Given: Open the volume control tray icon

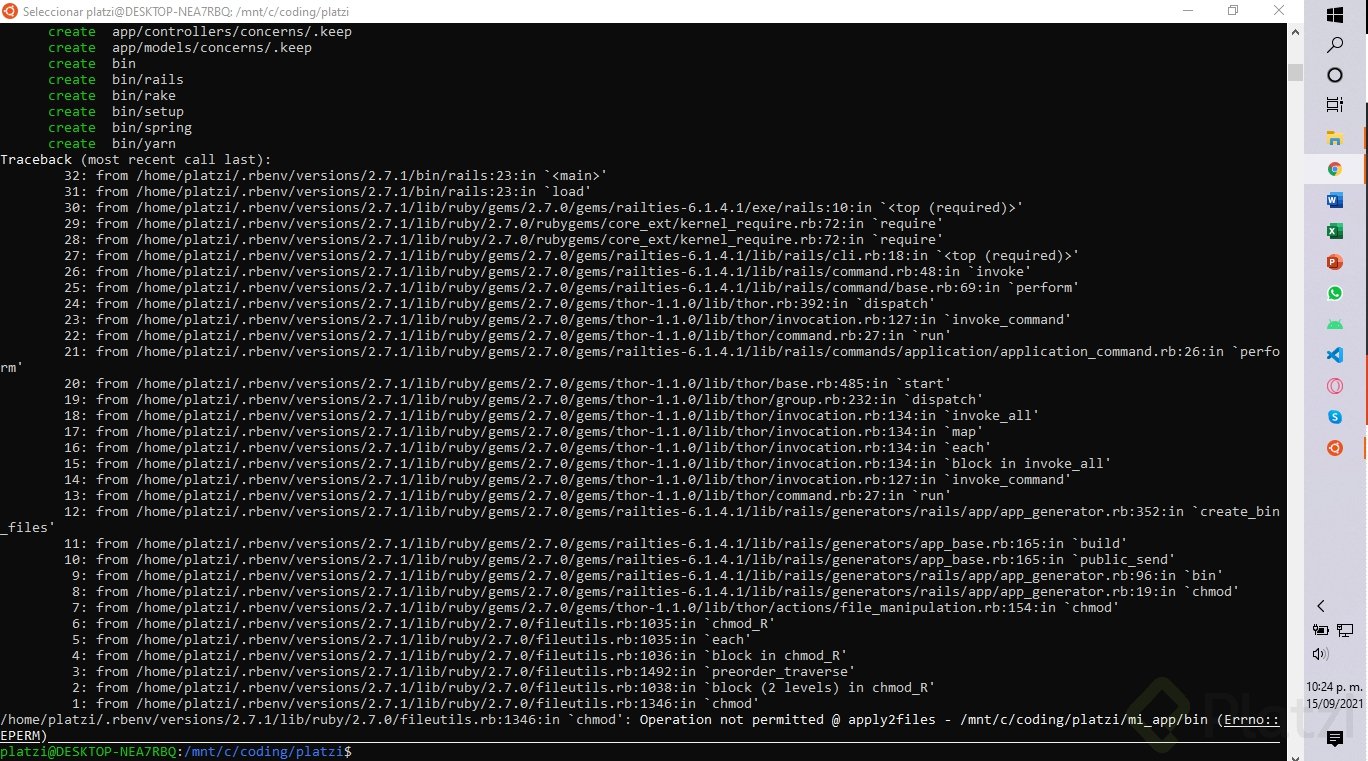Looking at the screenshot, I should pos(1321,654).
